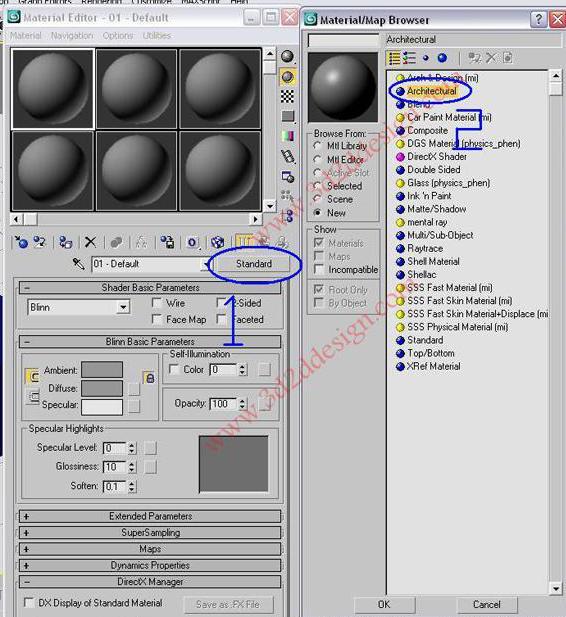Image resolution: width=566 pixels, height=617 pixels.
Task: Open the 01 - Default material name dropdown
Action: point(206,264)
